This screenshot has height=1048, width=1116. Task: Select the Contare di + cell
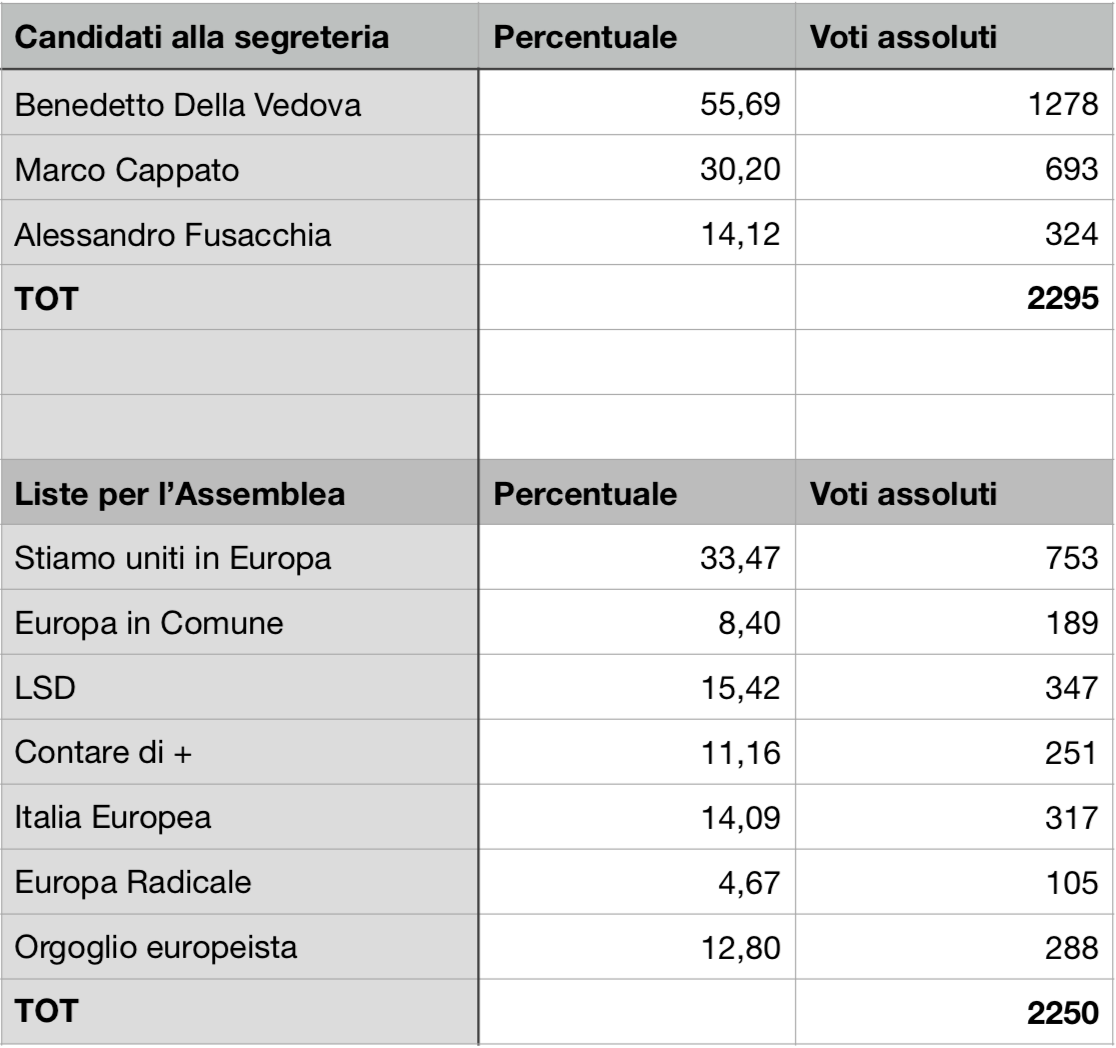tap(240, 752)
